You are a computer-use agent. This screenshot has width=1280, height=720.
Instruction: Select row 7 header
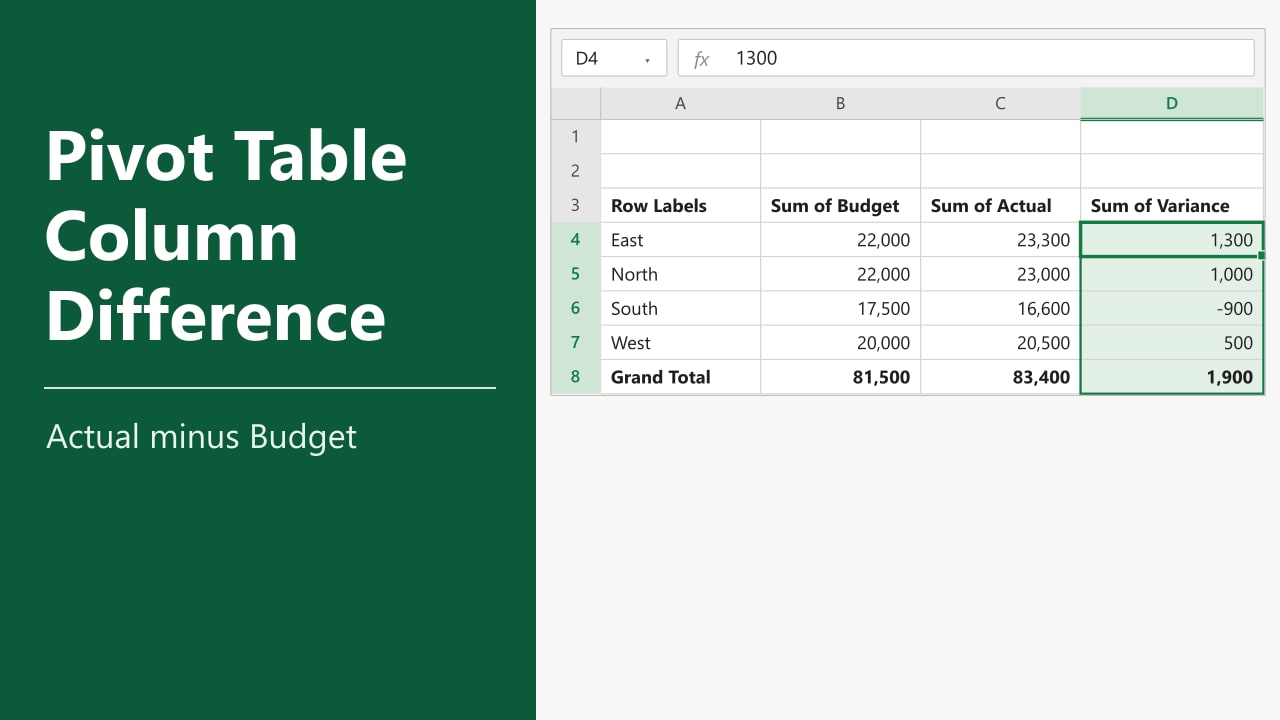tap(576, 342)
